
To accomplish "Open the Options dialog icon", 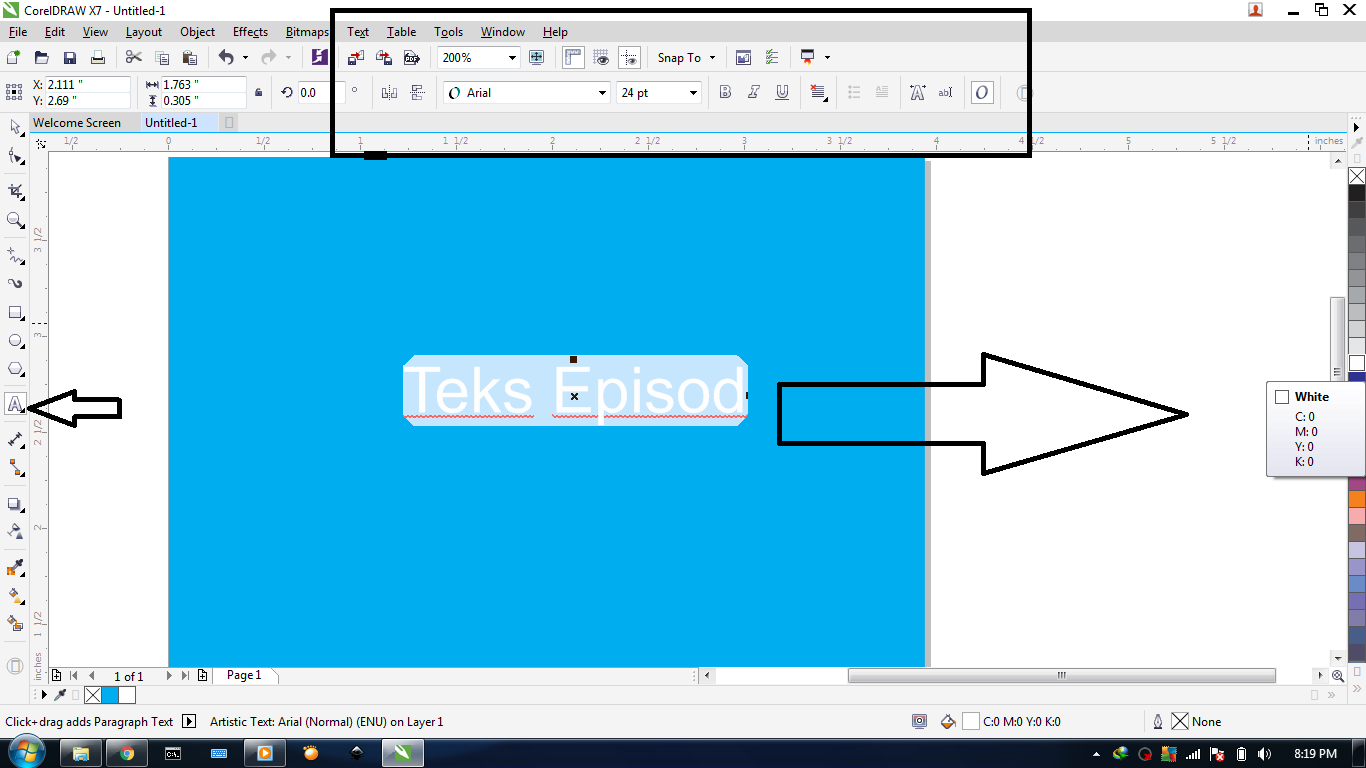I will [772, 58].
